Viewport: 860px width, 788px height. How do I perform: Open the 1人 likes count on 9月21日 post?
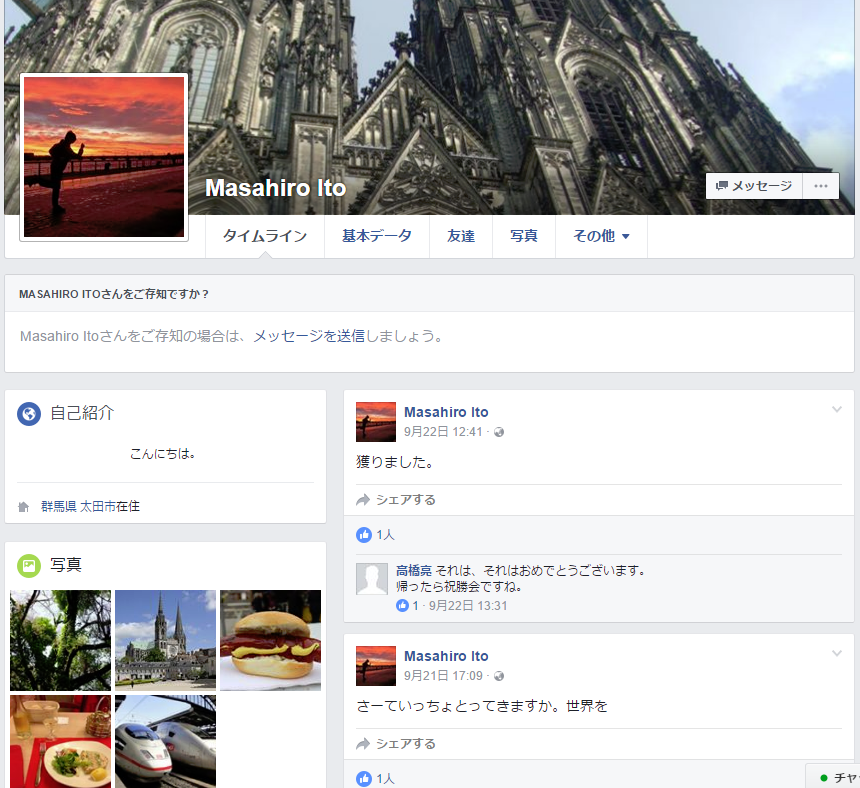(x=385, y=779)
